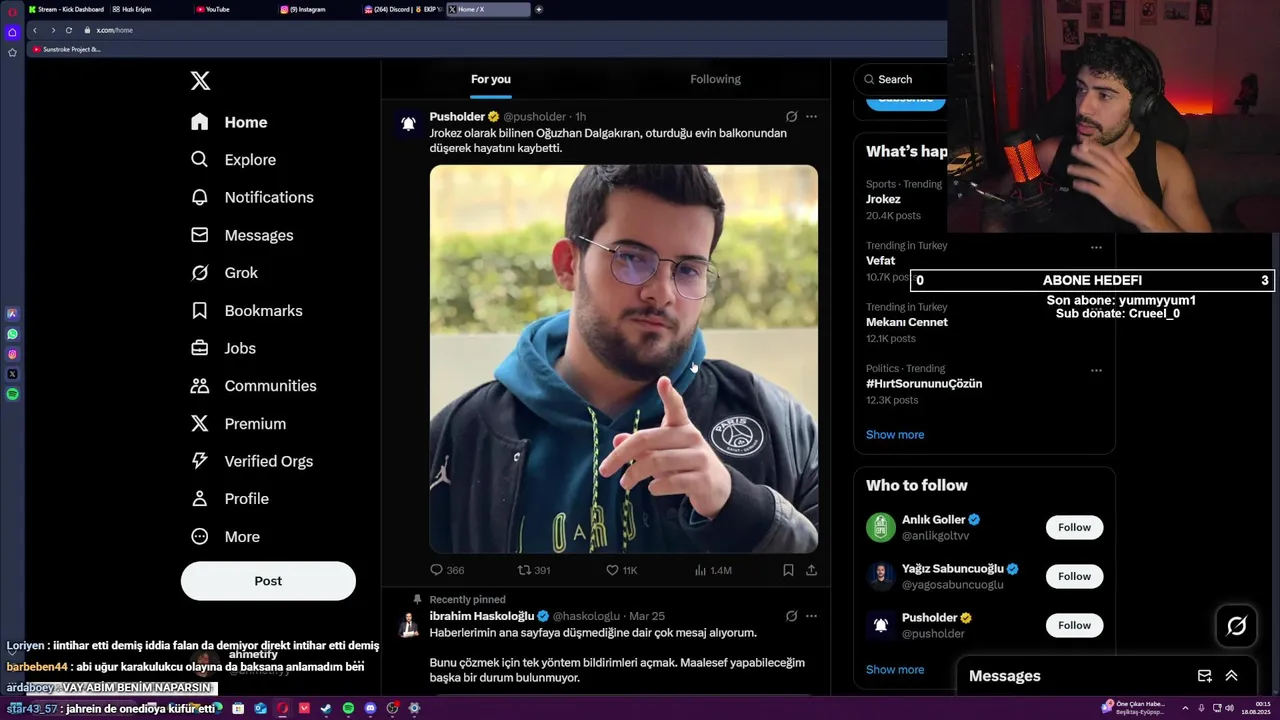Reload the browser page

71,30
